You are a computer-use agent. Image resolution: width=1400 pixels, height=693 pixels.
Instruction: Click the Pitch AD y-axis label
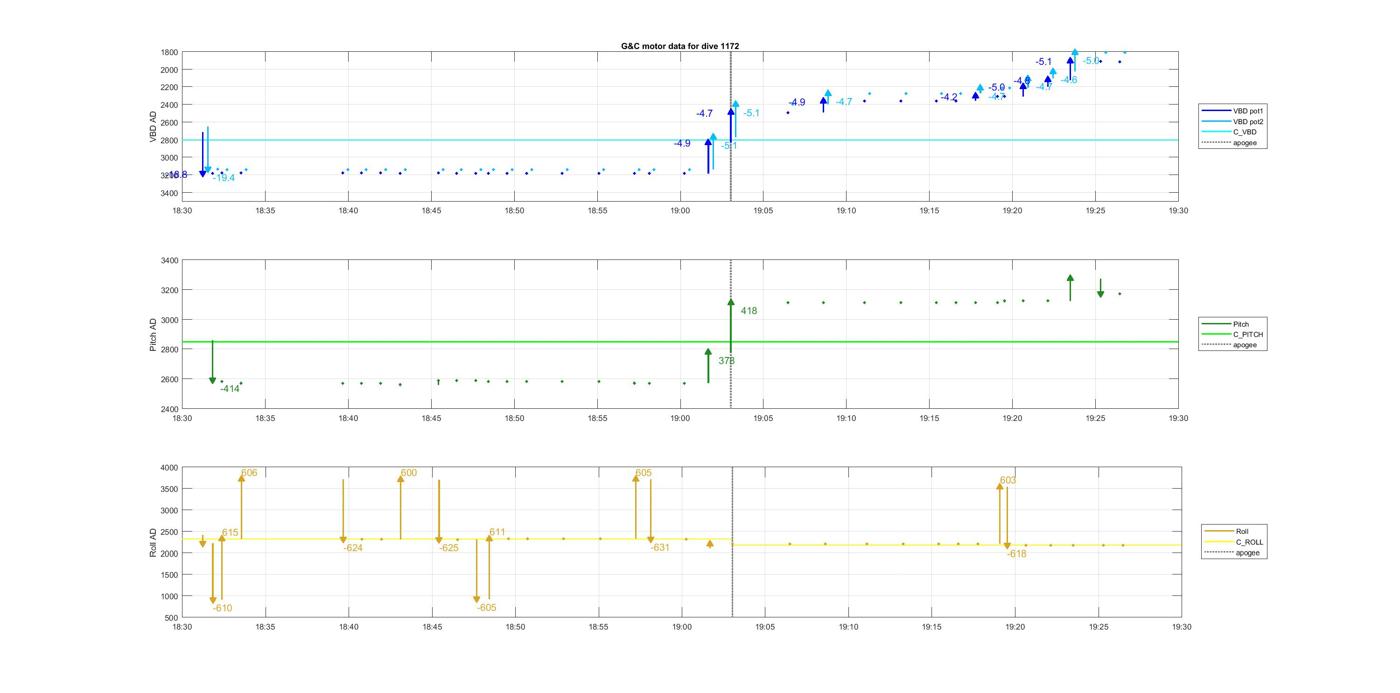coord(154,335)
